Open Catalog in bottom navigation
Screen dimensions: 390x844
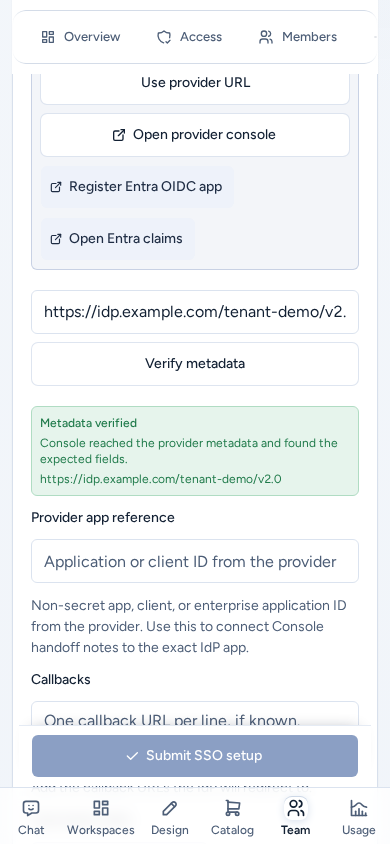click(232, 817)
